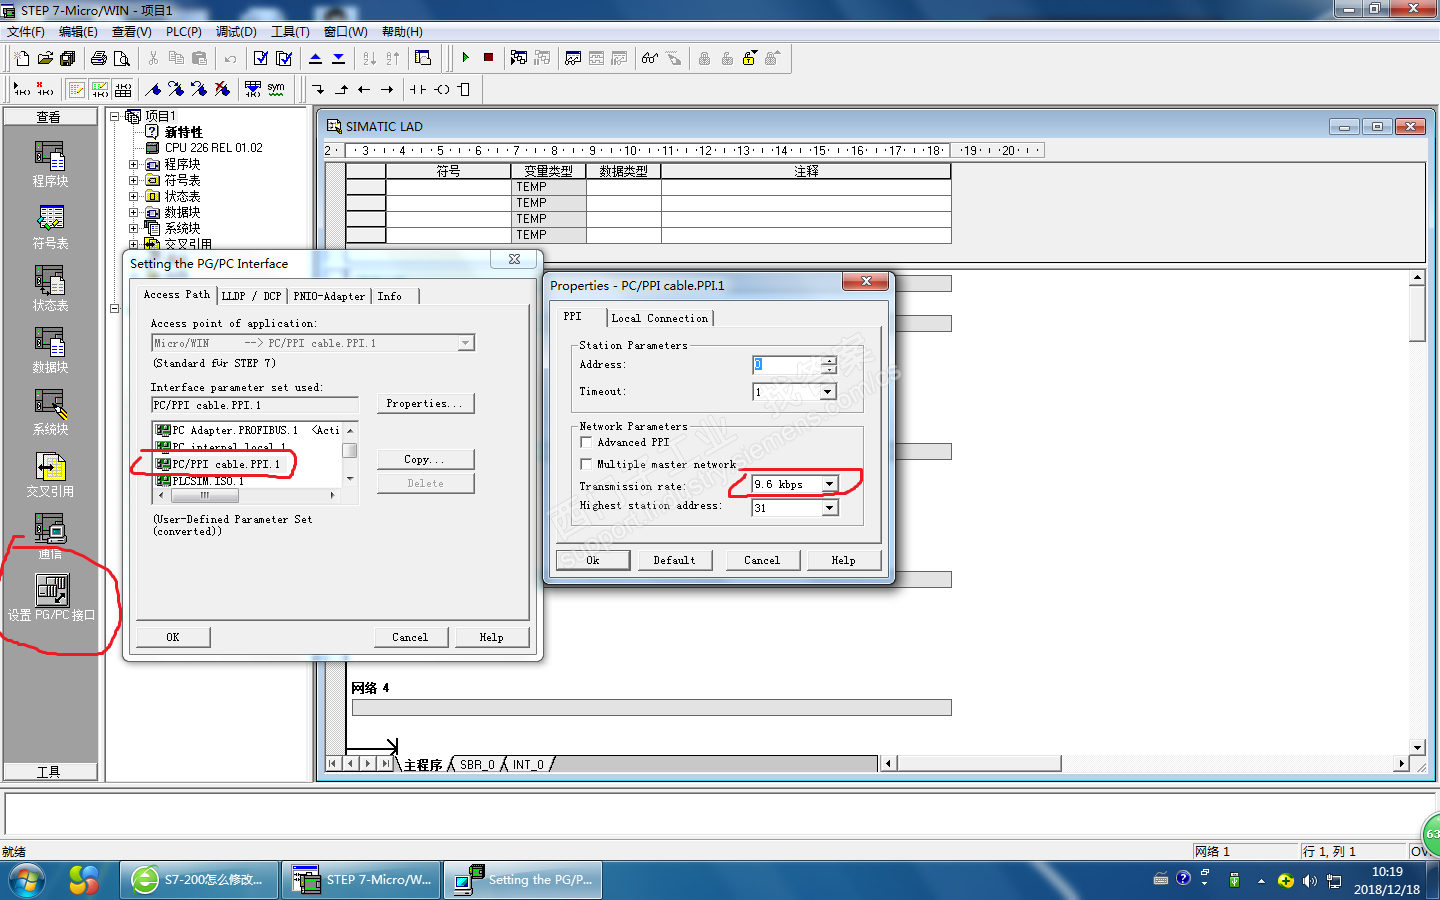Open 状态表 in the left navigation bar
The width and height of the screenshot is (1440, 900).
[50, 288]
